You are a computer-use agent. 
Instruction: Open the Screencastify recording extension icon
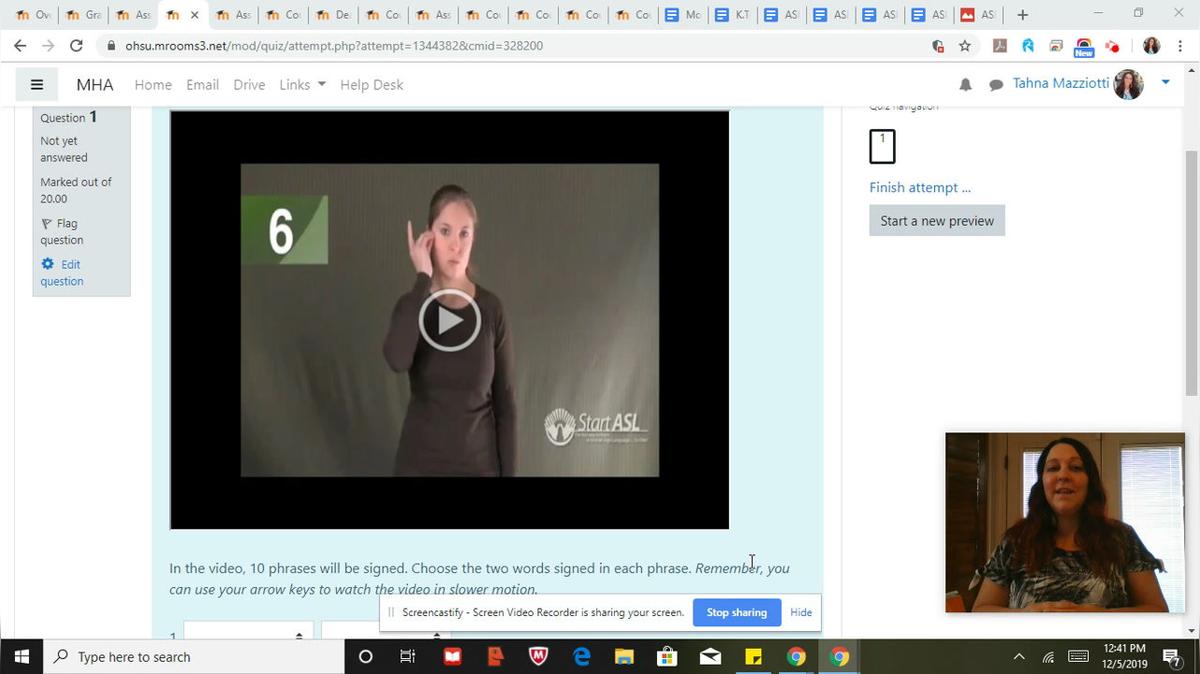(x=1112, y=45)
